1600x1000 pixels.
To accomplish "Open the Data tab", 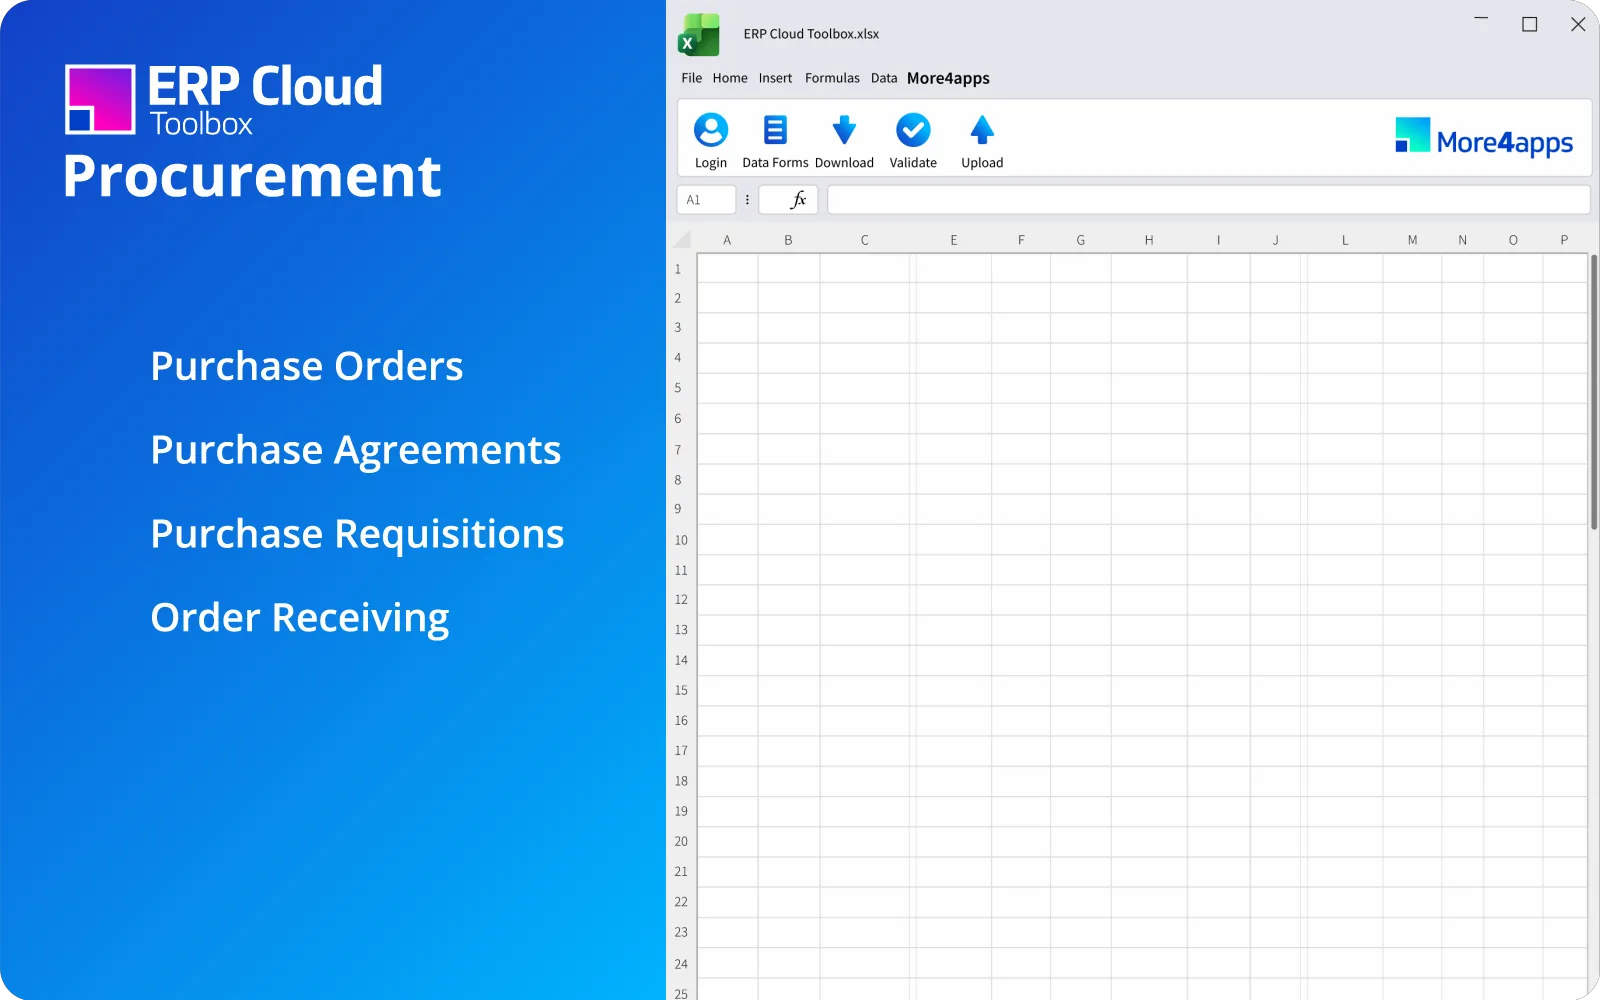I will (x=884, y=78).
